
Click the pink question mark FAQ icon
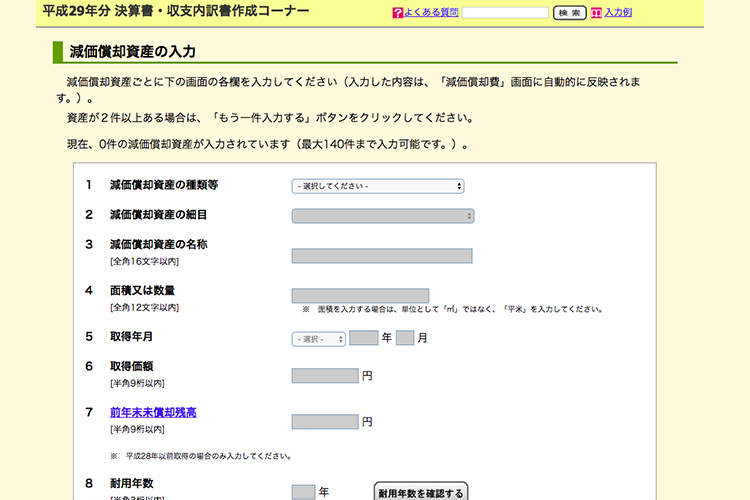point(398,13)
